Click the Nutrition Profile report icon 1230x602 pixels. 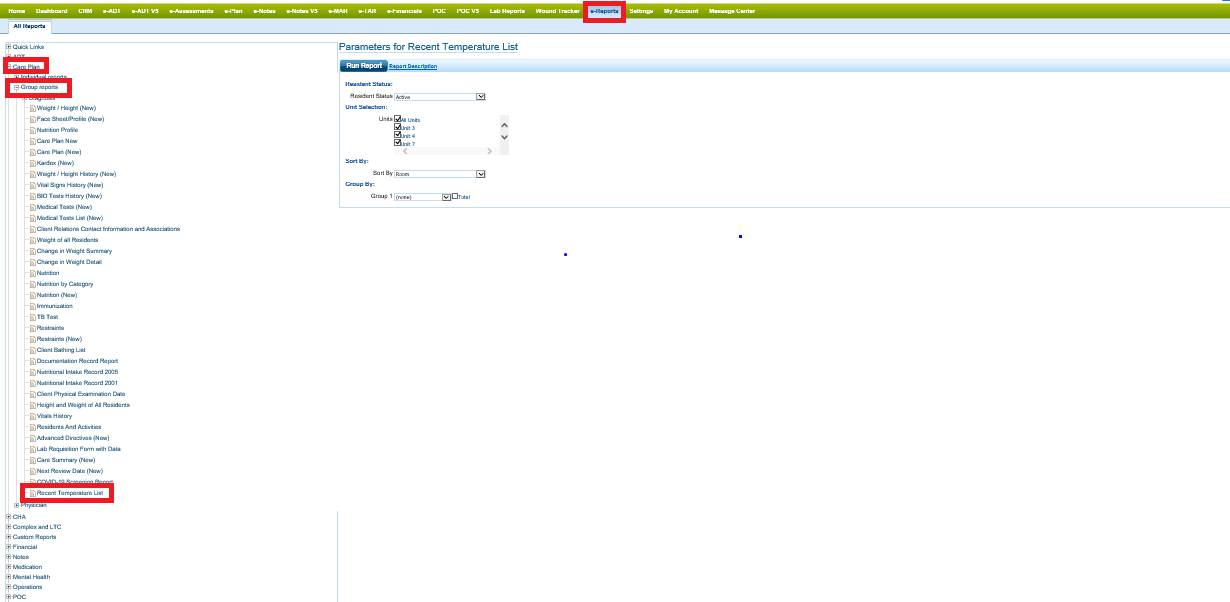point(33,130)
